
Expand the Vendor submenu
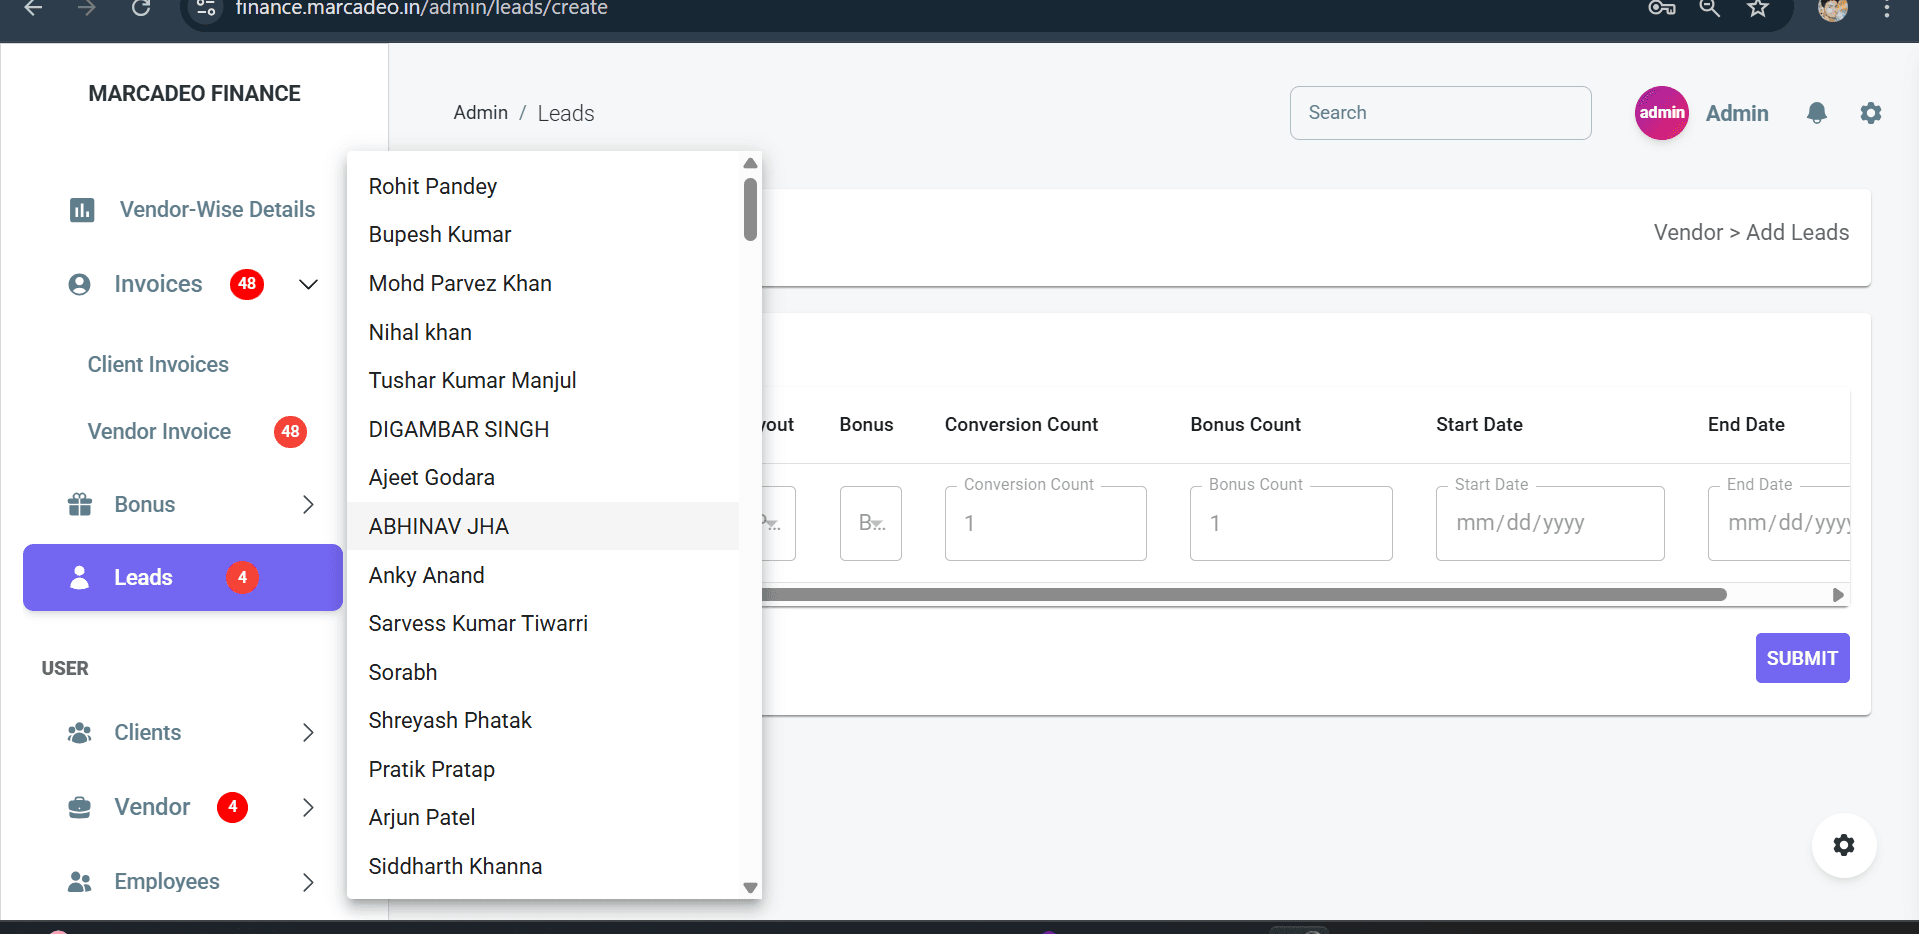click(308, 807)
